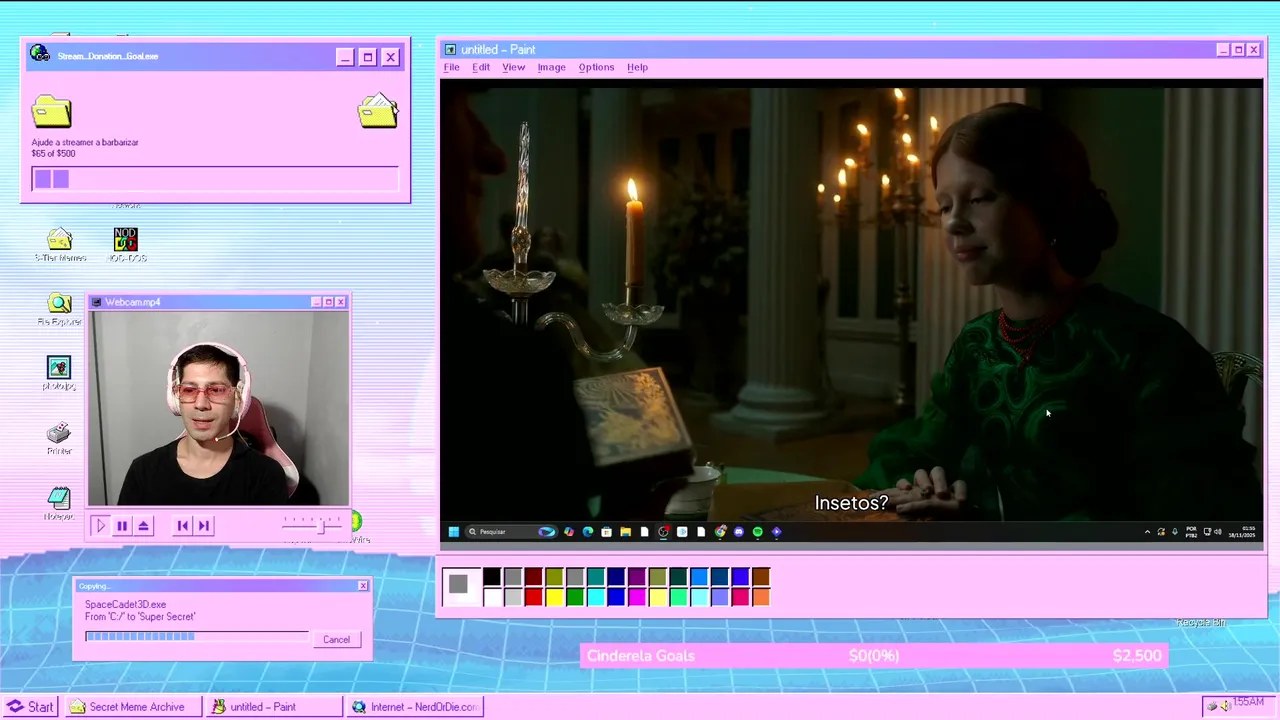This screenshot has width=1280, height=720.
Task: Cancel the SpaceCadet3D.exe copy
Action: [336, 640]
